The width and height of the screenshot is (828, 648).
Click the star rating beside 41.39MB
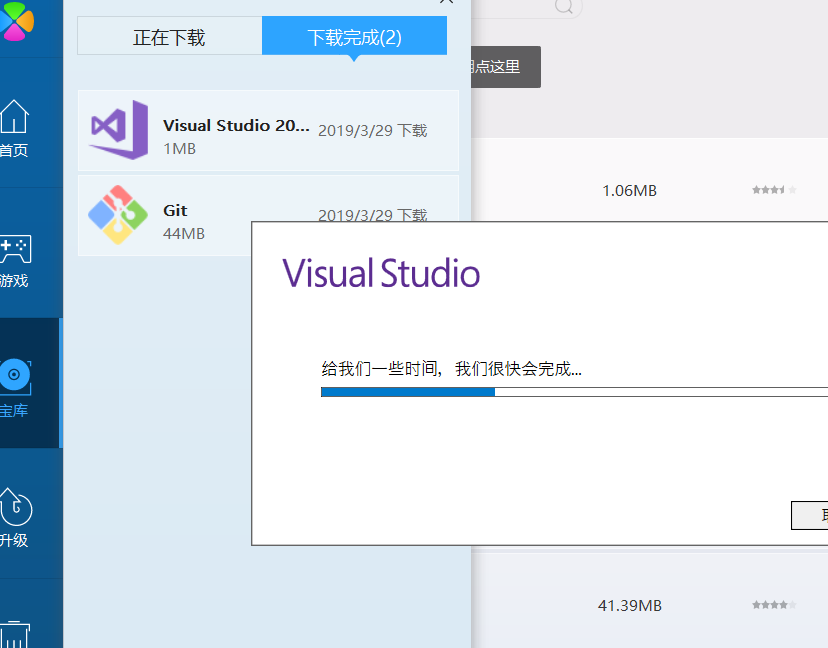(x=774, y=605)
